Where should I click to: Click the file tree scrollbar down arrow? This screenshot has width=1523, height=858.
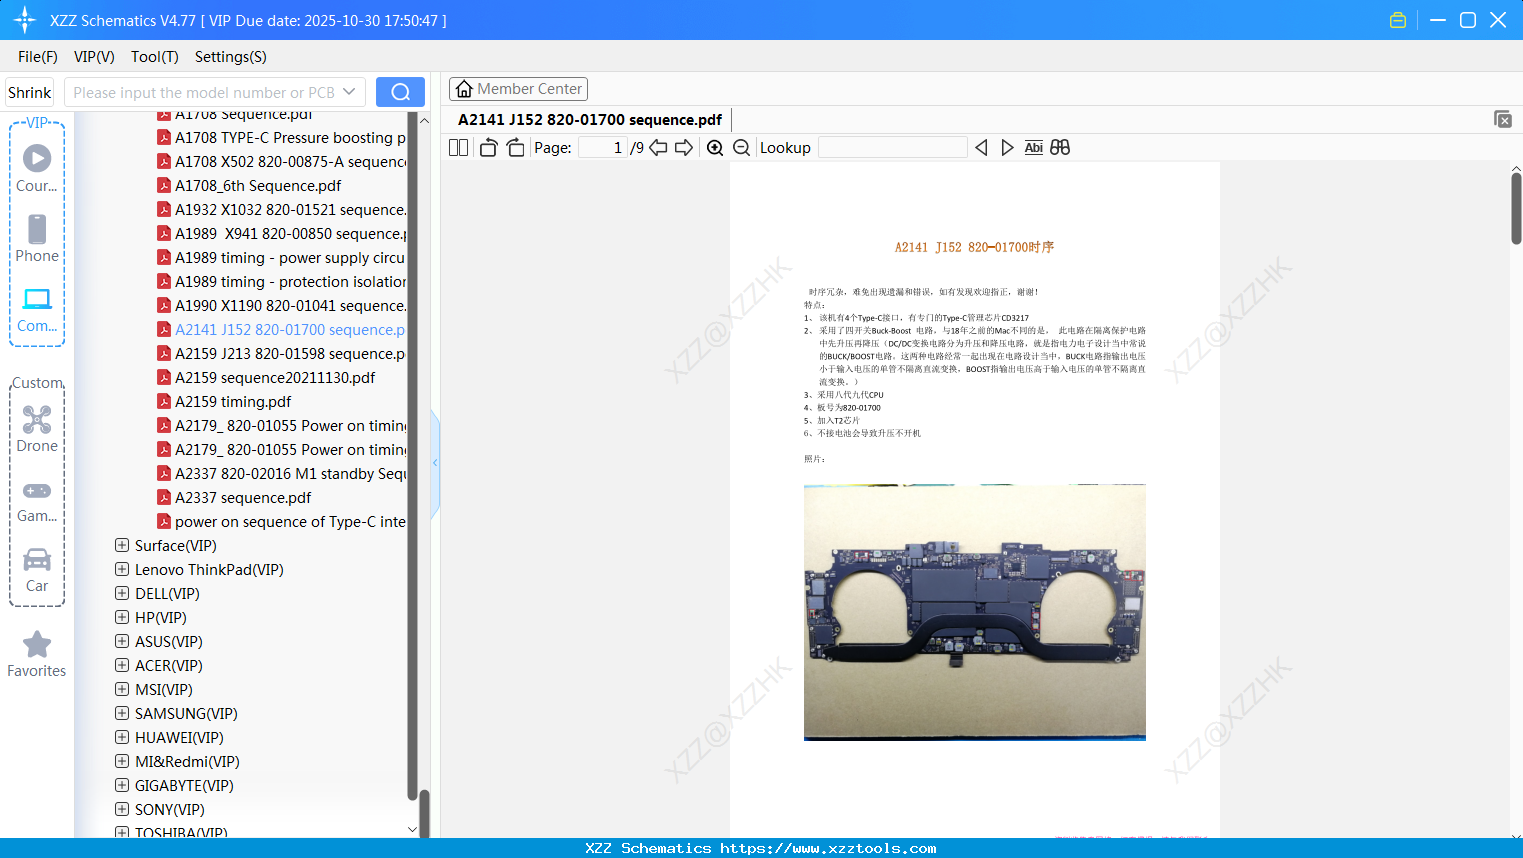pos(412,829)
